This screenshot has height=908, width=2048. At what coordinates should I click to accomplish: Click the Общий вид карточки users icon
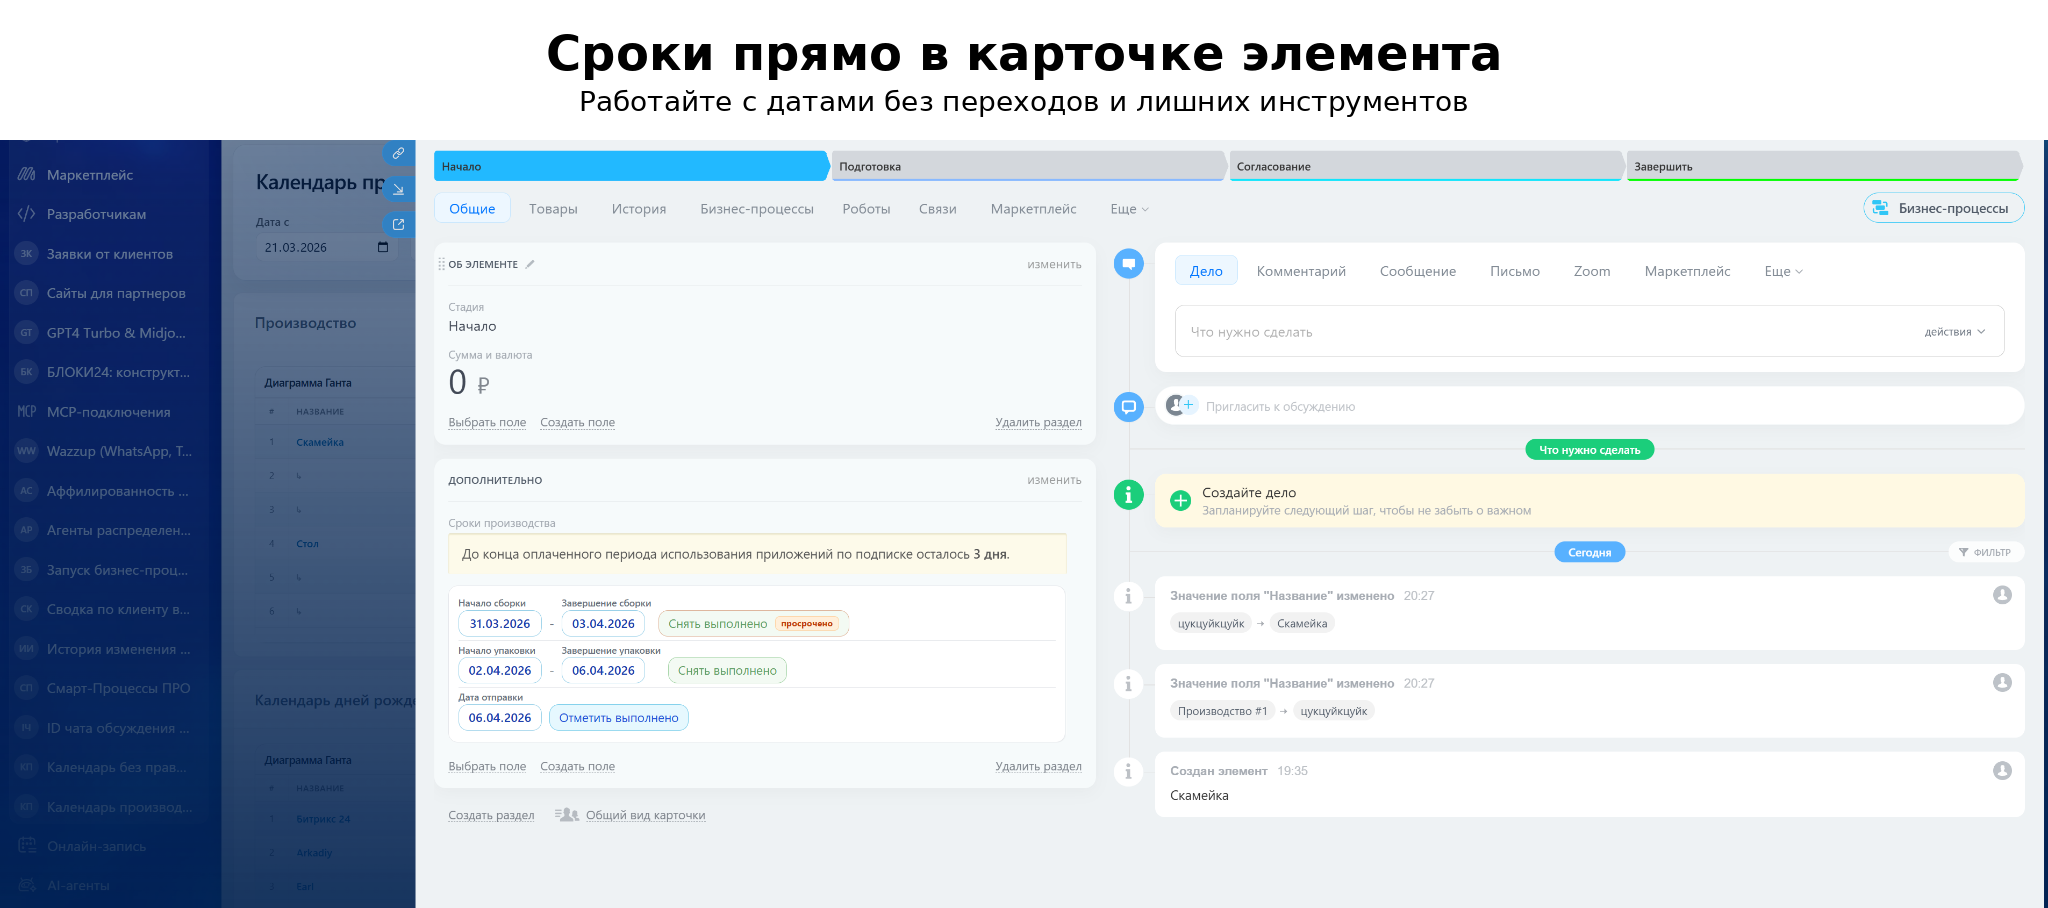pyautogui.click(x=567, y=815)
